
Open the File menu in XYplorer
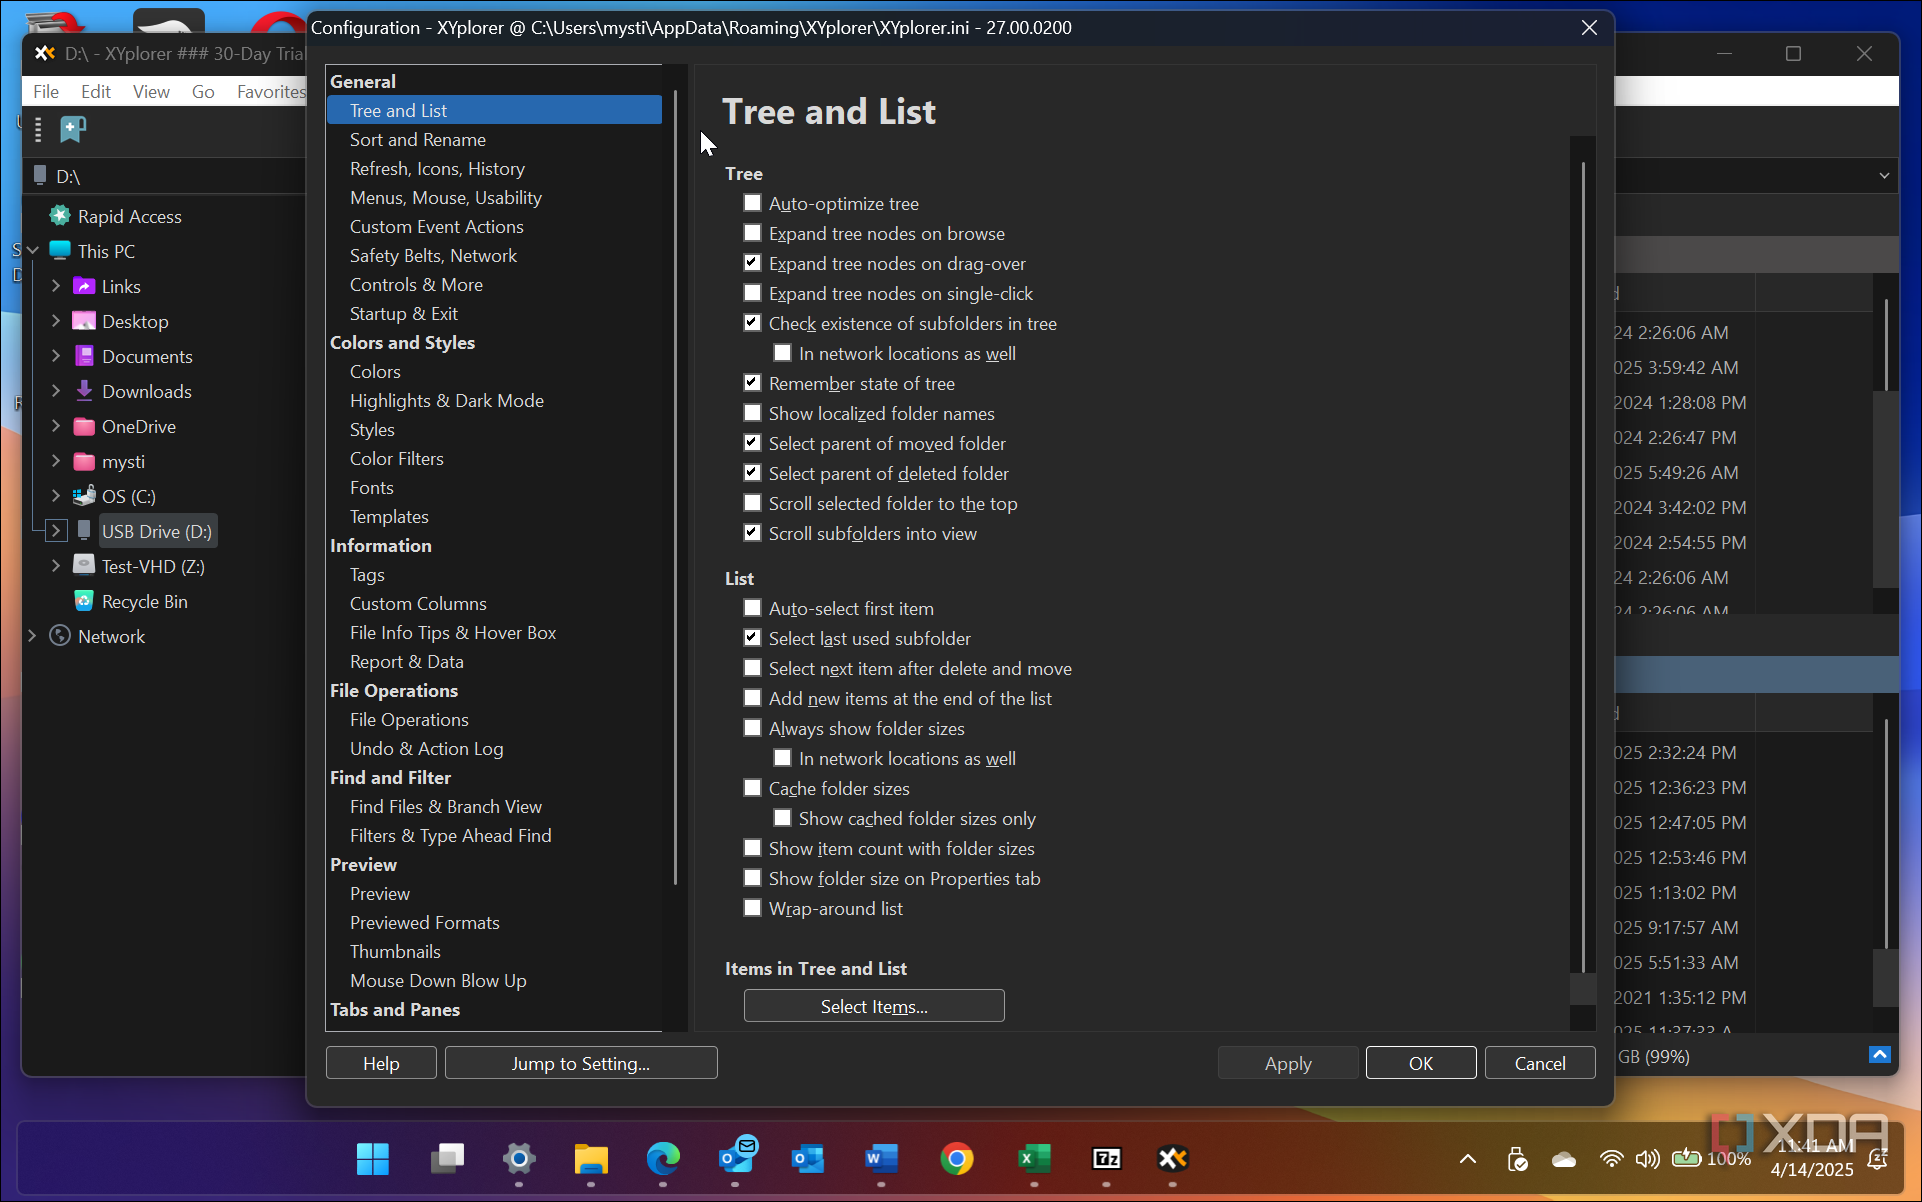pos(46,91)
